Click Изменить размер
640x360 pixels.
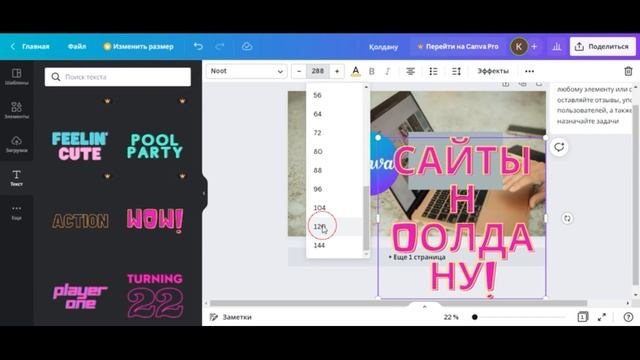(138, 47)
